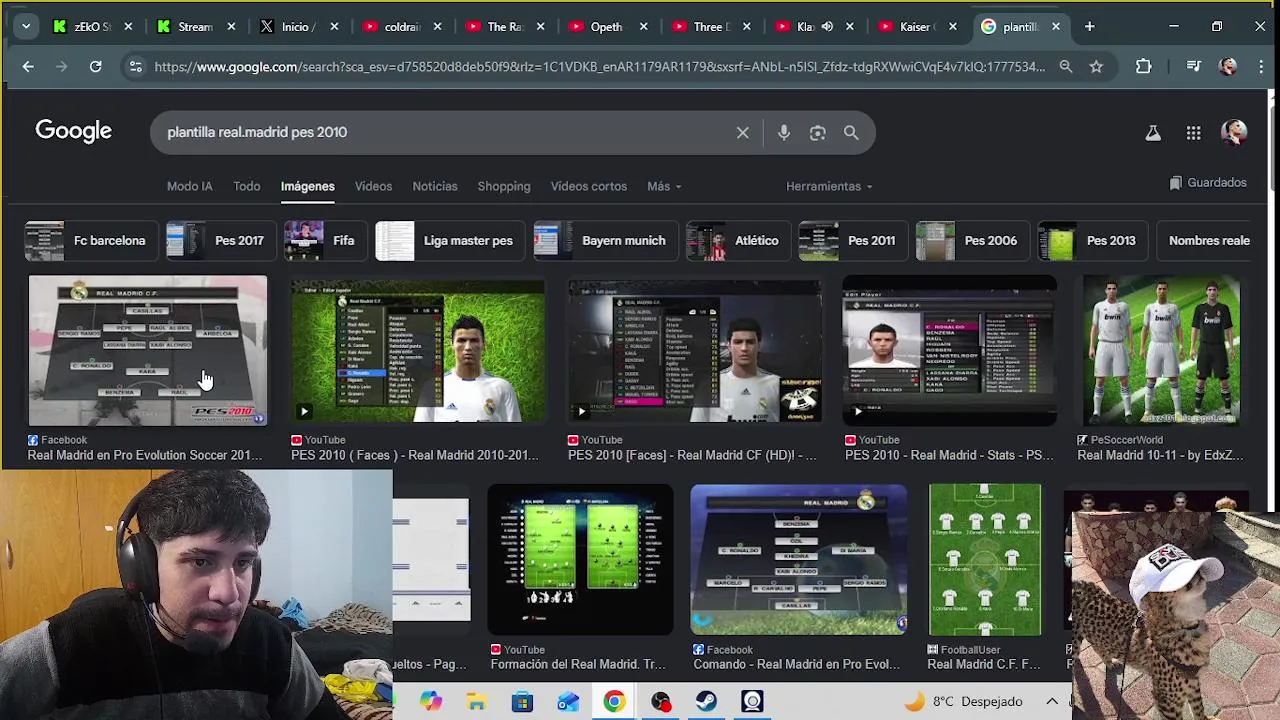Add a new browser tab
This screenshot has width=1280, height=720.
click(x=1089, y=26)
